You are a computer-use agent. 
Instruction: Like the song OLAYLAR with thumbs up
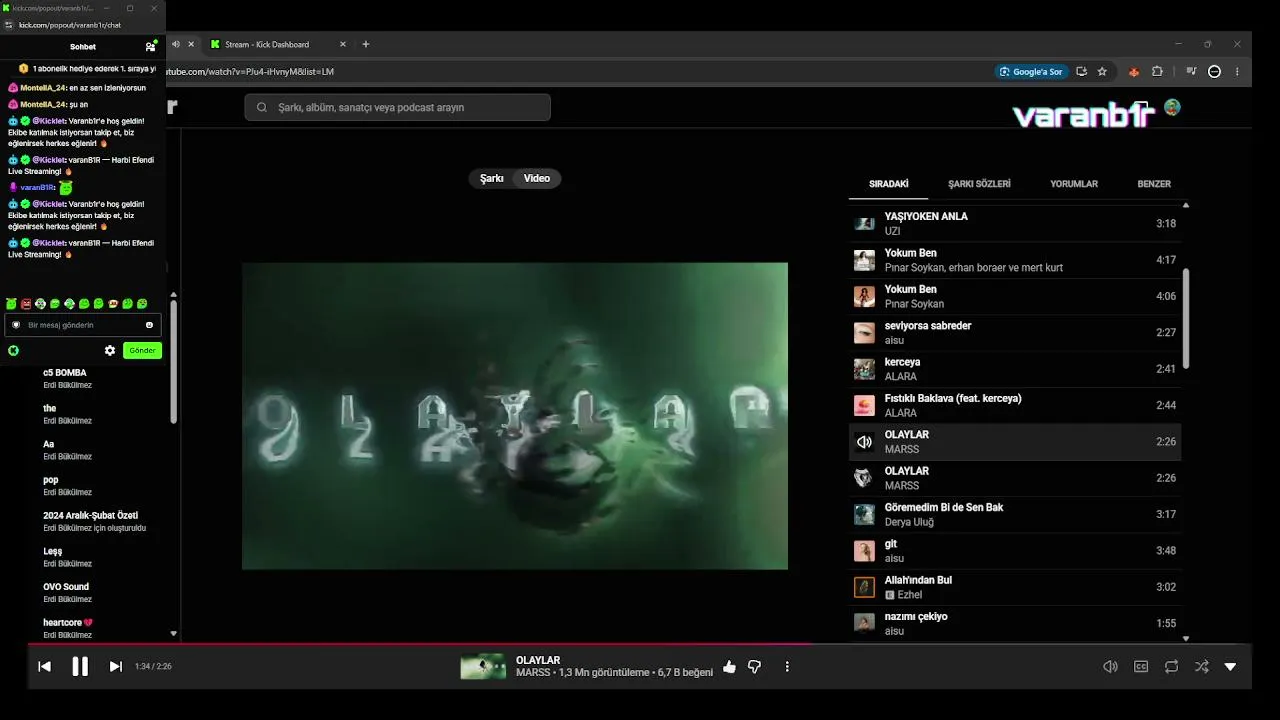click(729, 667)
